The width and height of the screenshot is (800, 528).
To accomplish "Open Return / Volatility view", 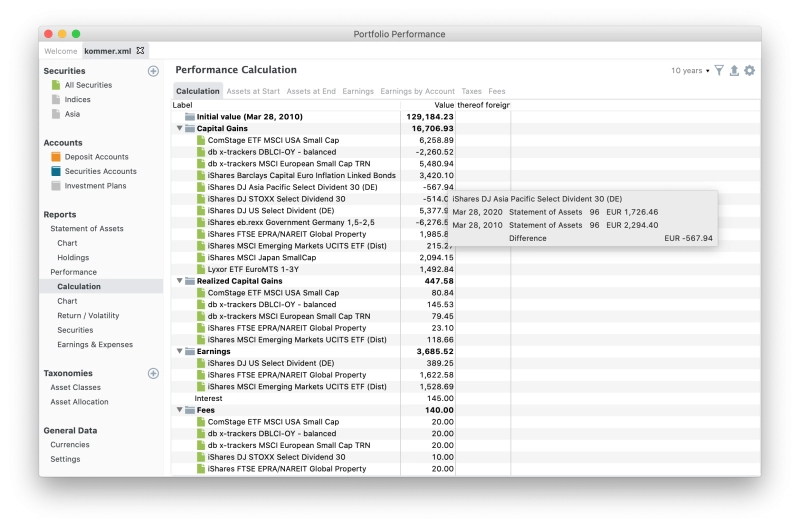I will (x=88, y=315).
